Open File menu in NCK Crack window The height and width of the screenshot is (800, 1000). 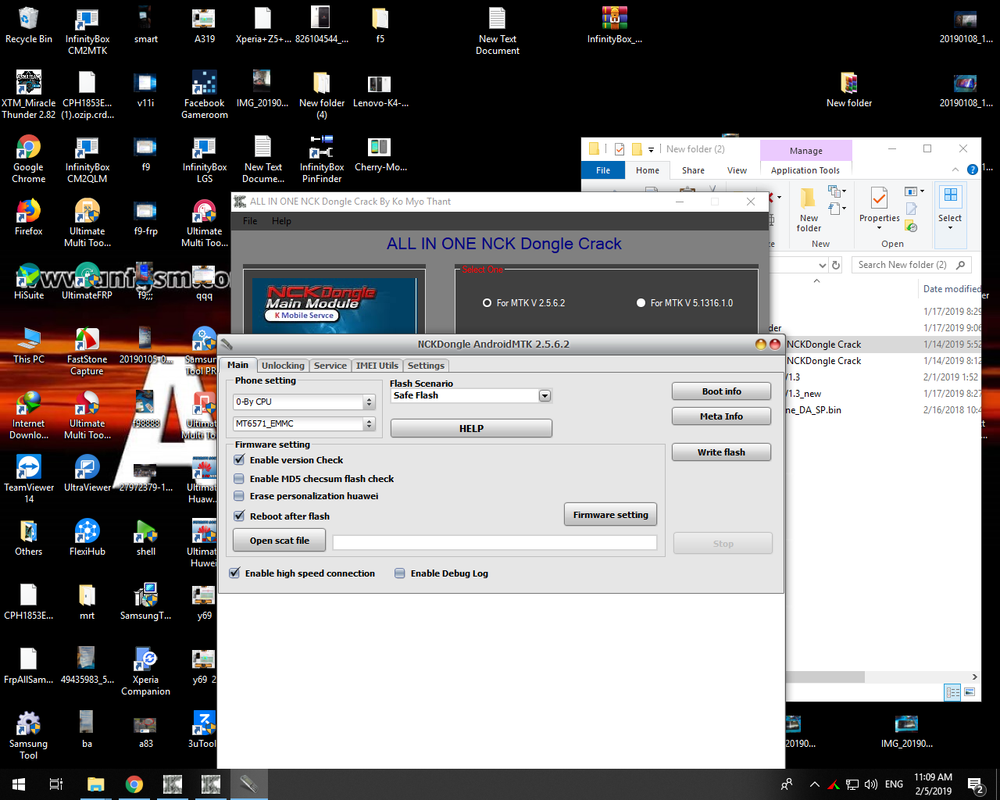(250, 221)
